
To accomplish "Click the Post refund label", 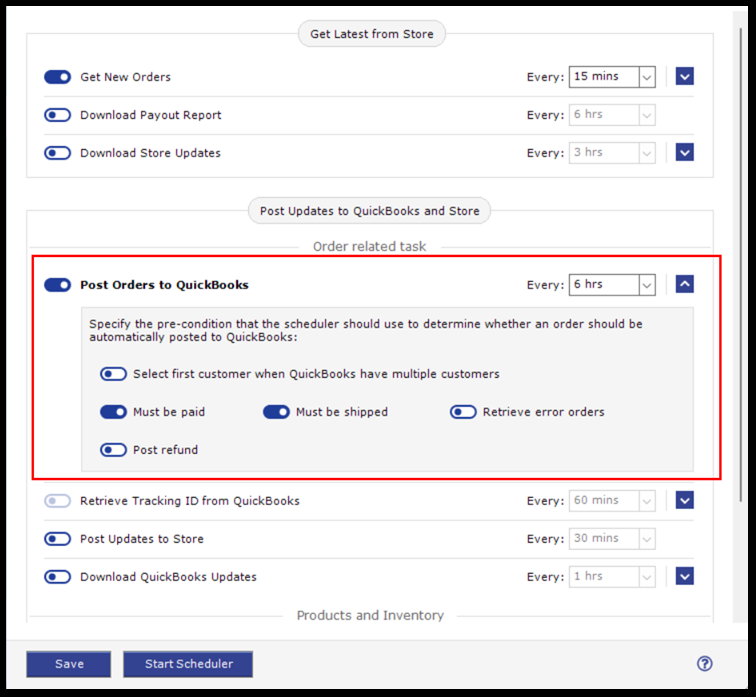I will 165,450.
